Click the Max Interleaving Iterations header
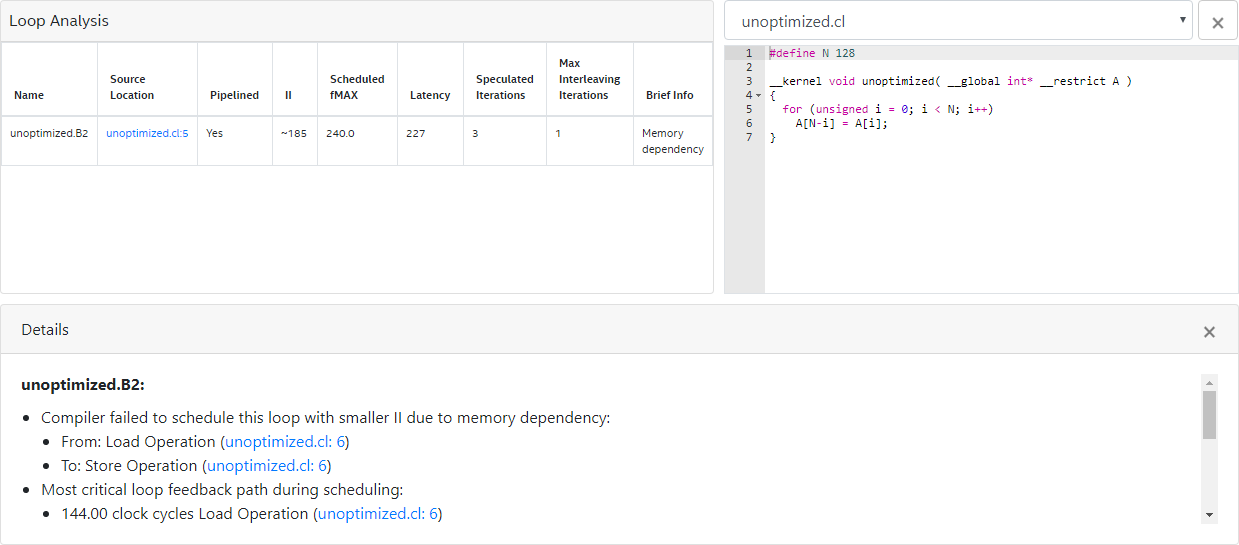 point(589,79)
